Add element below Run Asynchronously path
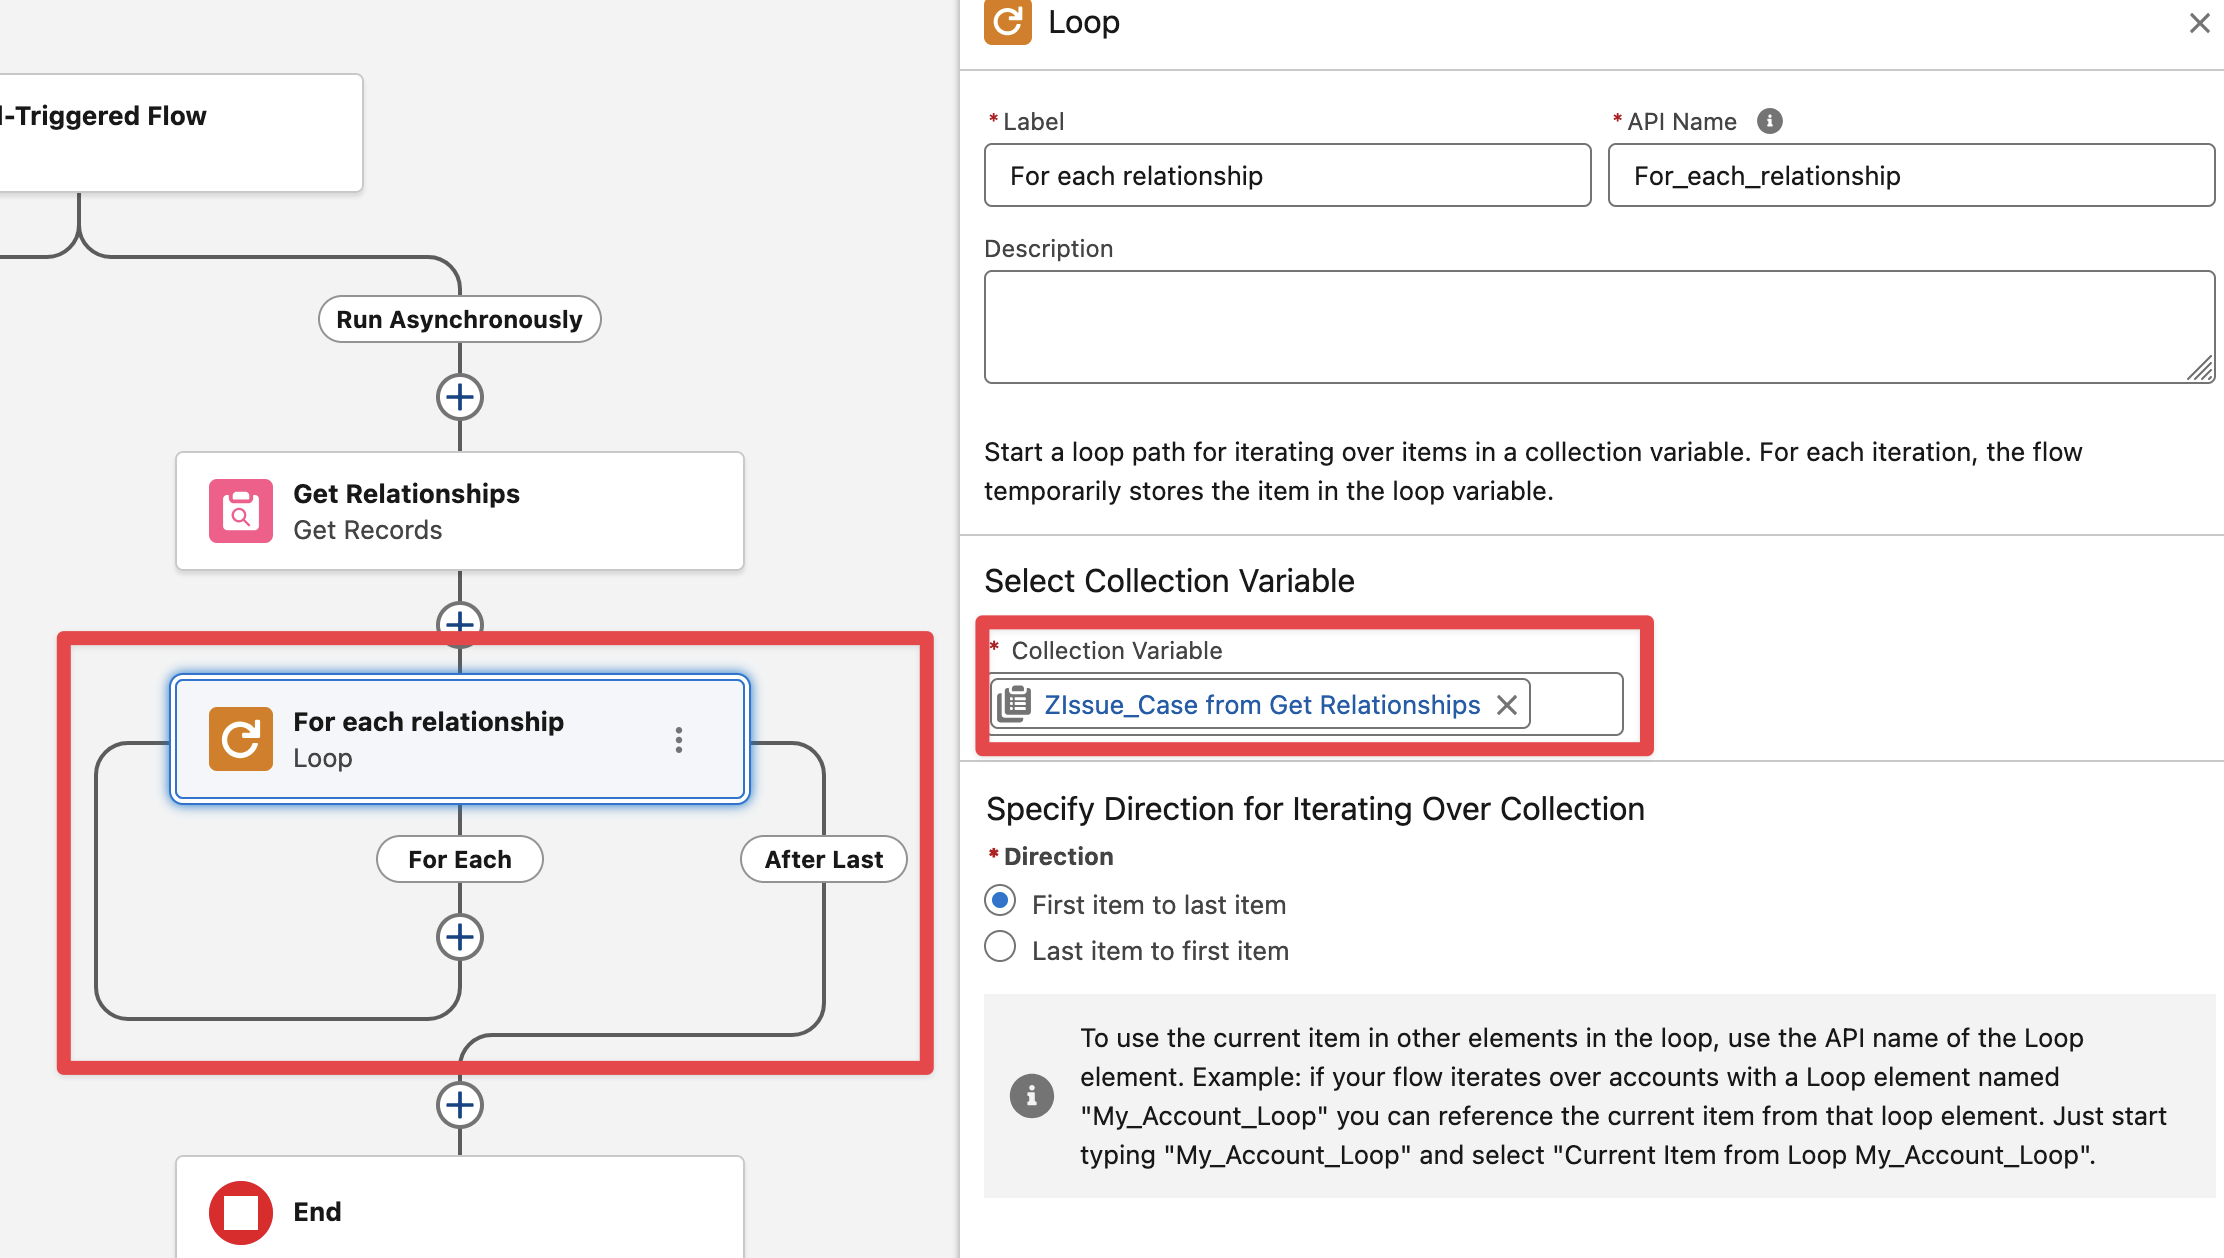This screenshot has width=2224, height=1258. pos(460,397)
